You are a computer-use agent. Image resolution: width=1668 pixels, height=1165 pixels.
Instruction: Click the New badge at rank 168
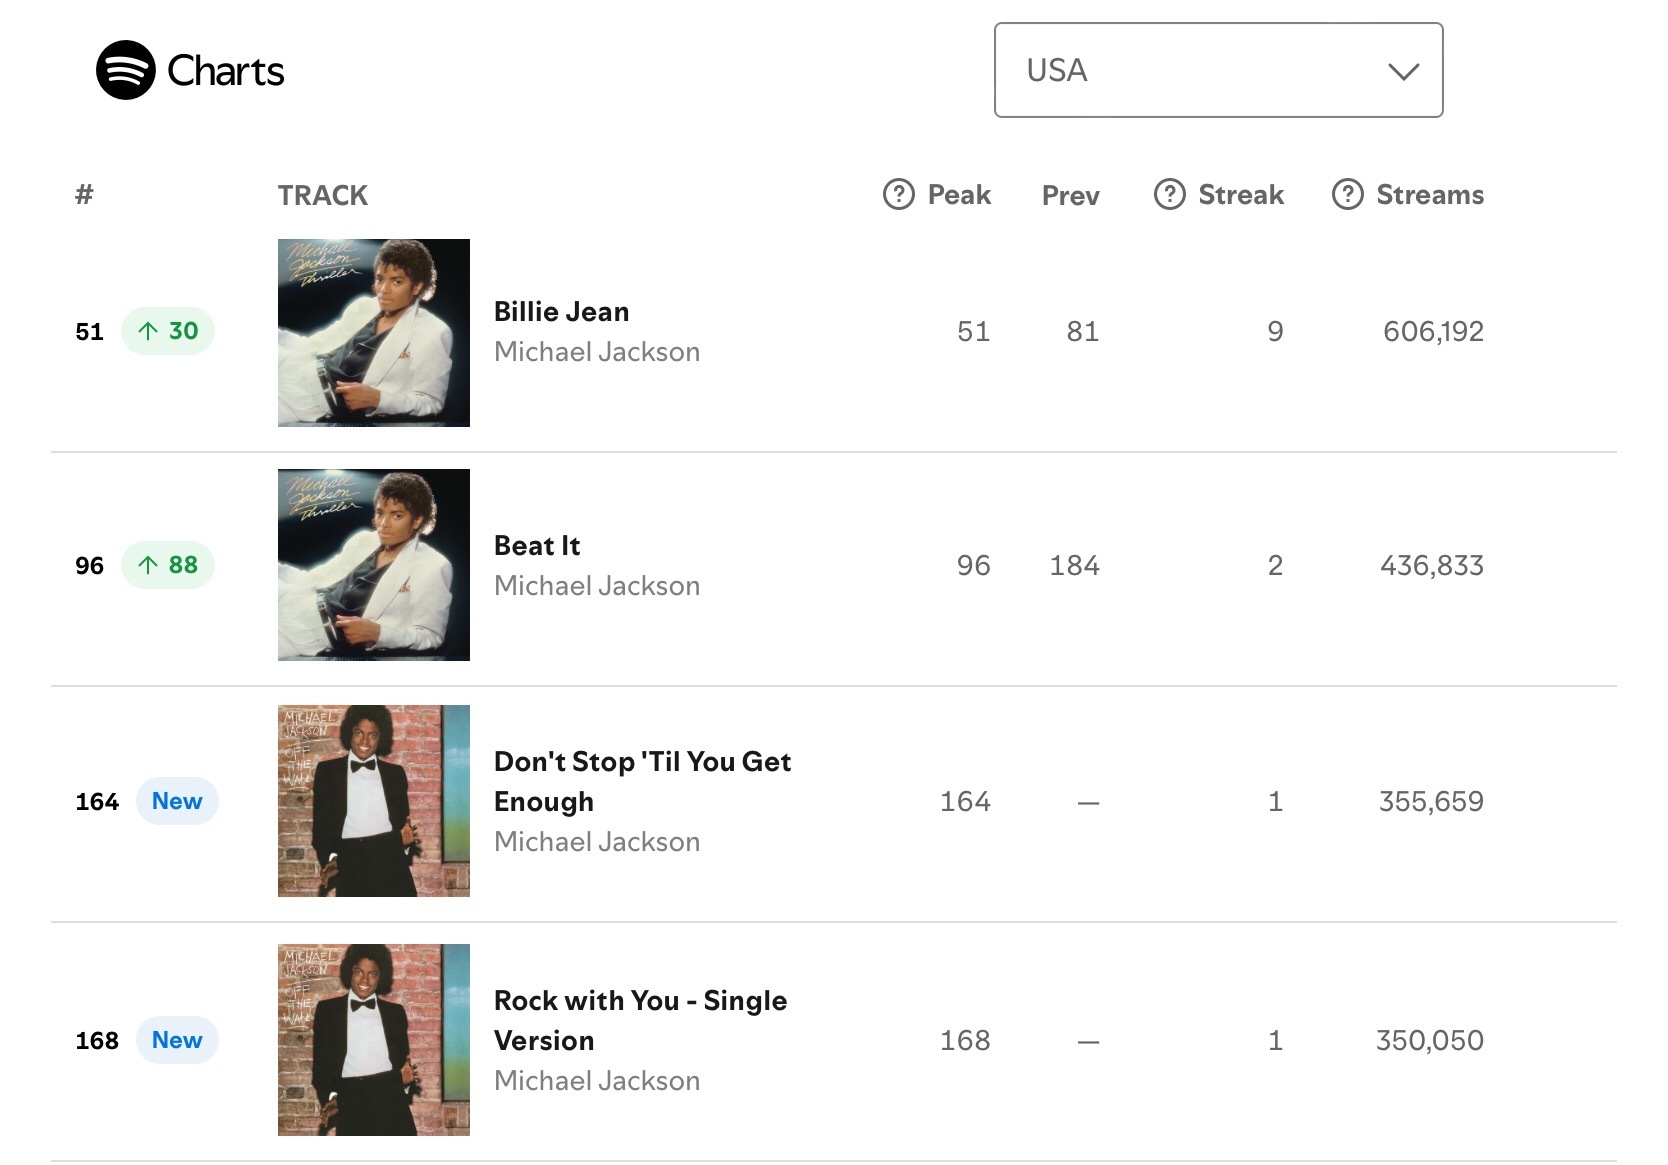[177, 1040]
